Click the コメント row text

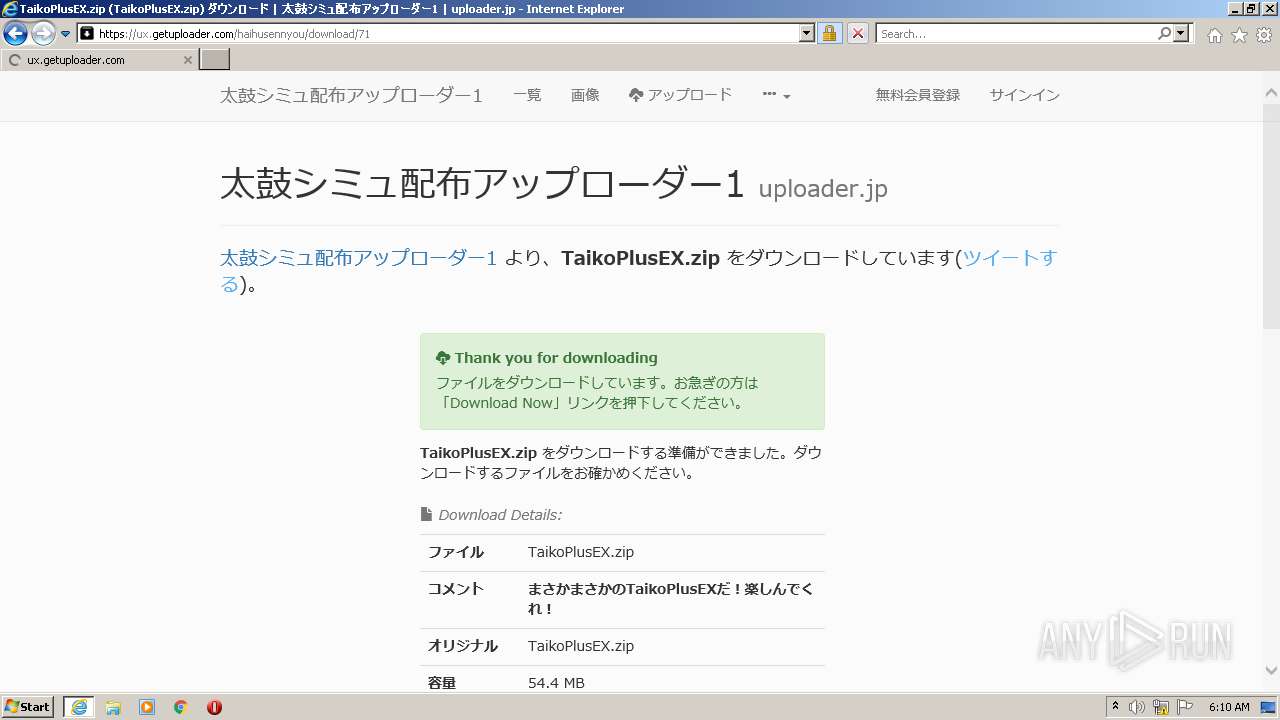pos(670,599)
